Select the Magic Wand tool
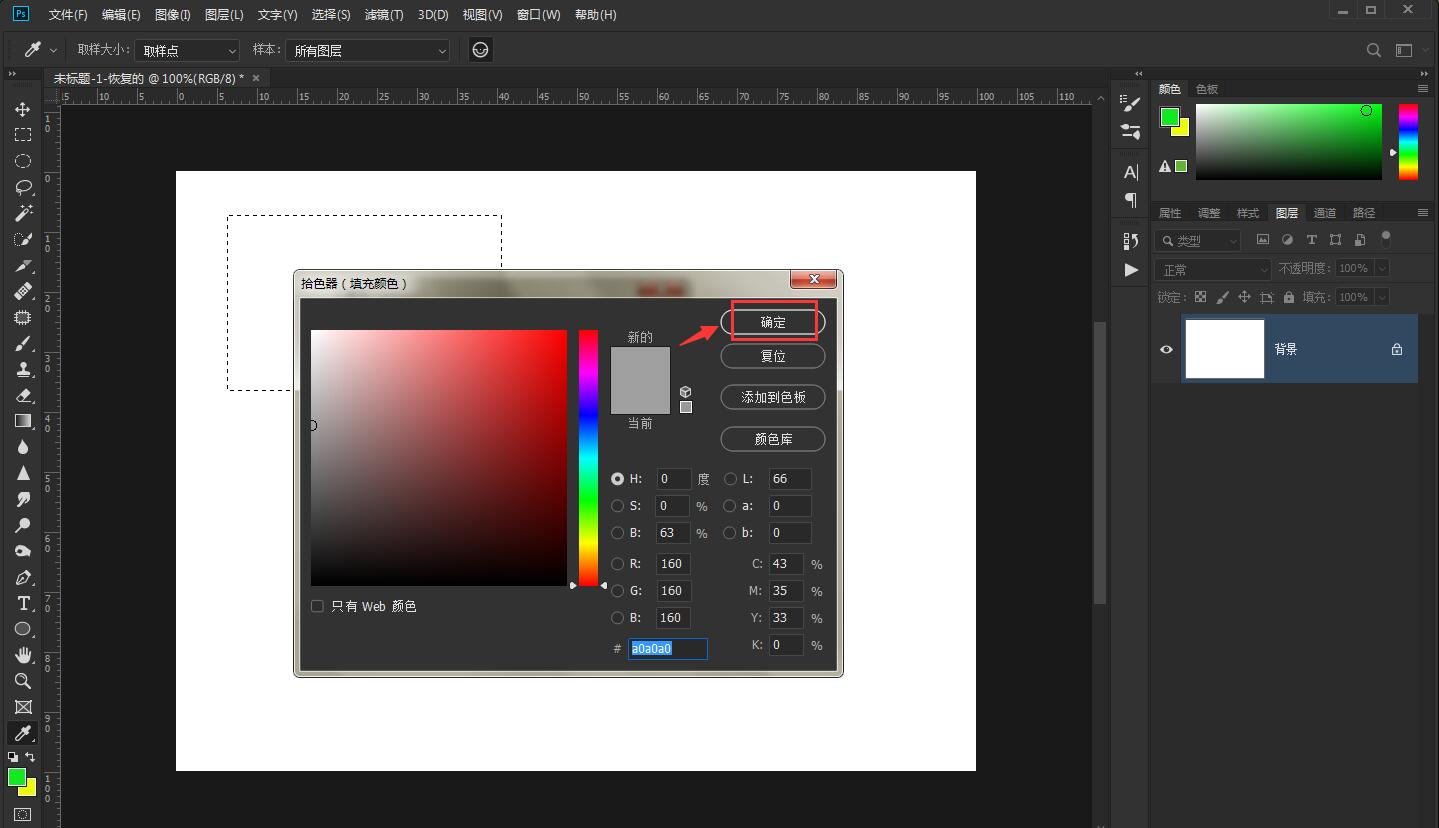 (x=22, y=213)
